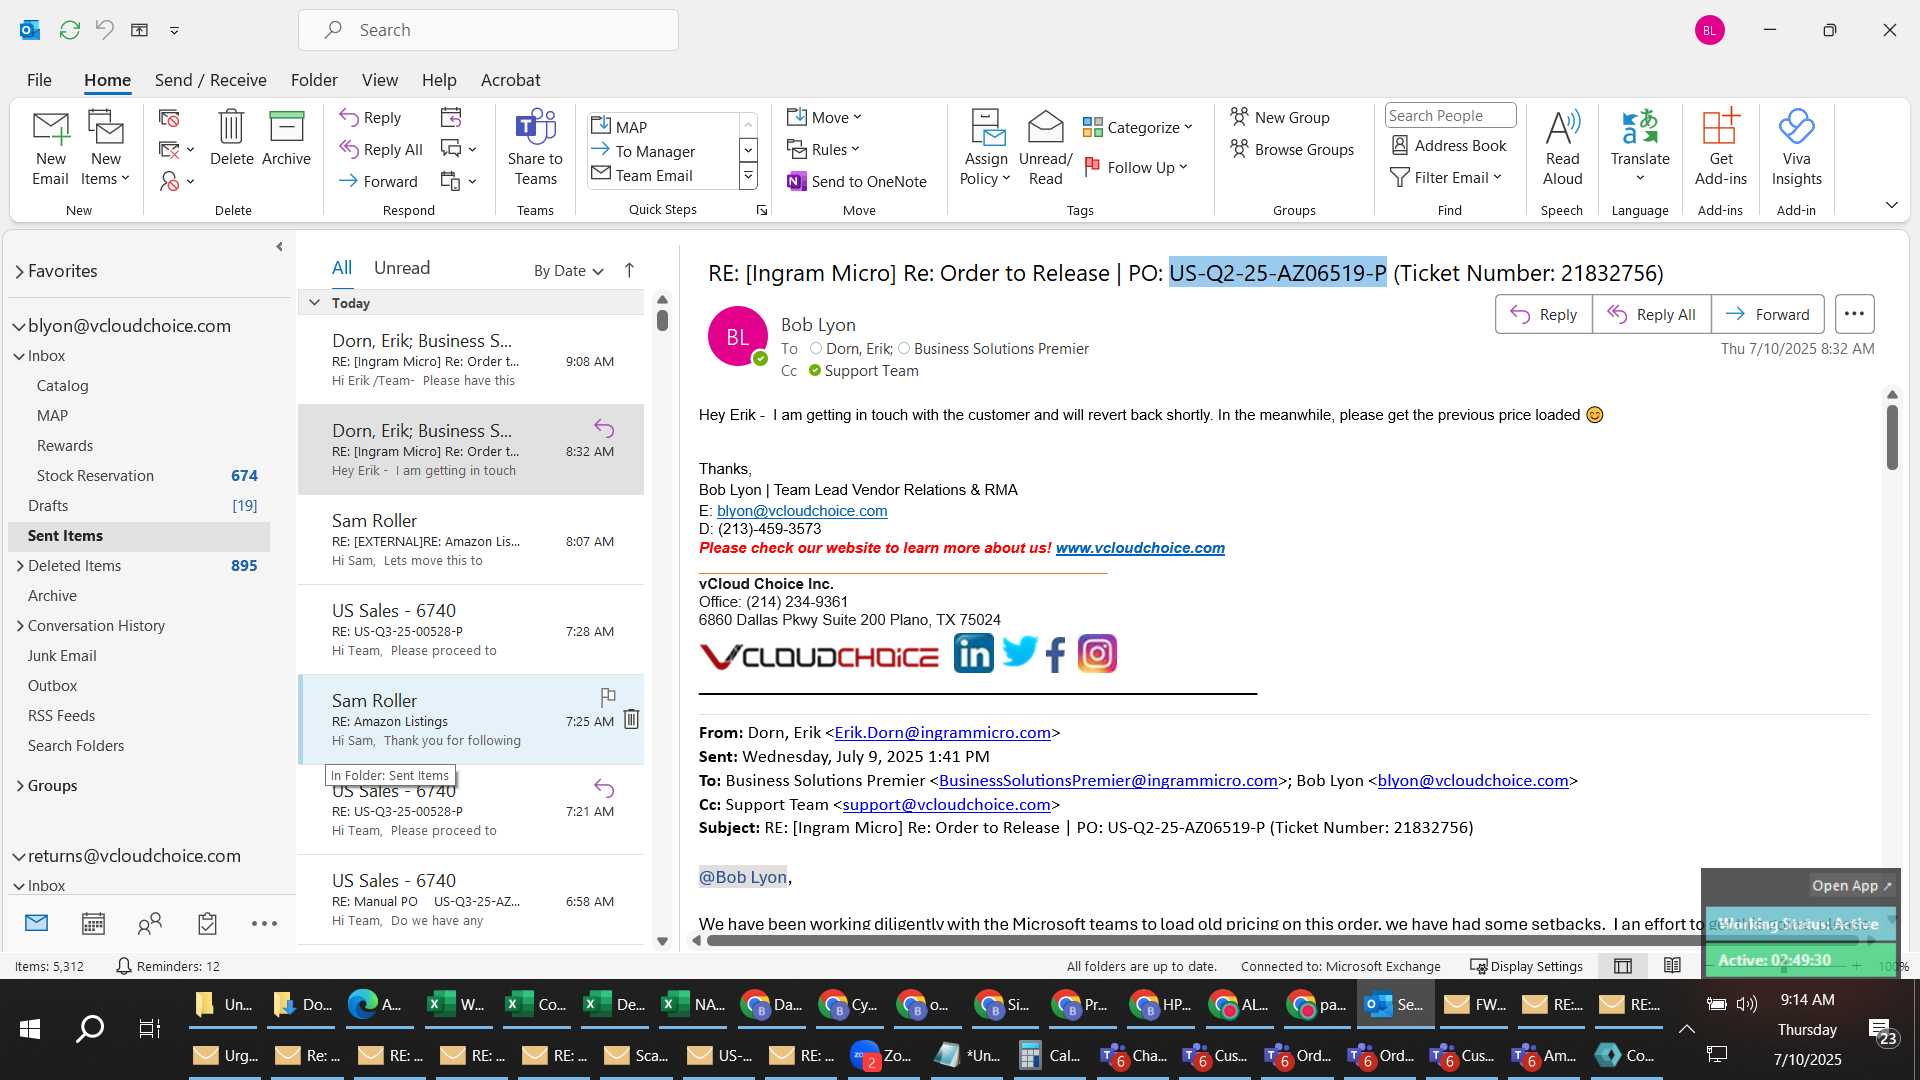Click the Ignore conversation icon
Screen dimensions: 1920x1080
[169, 118]
